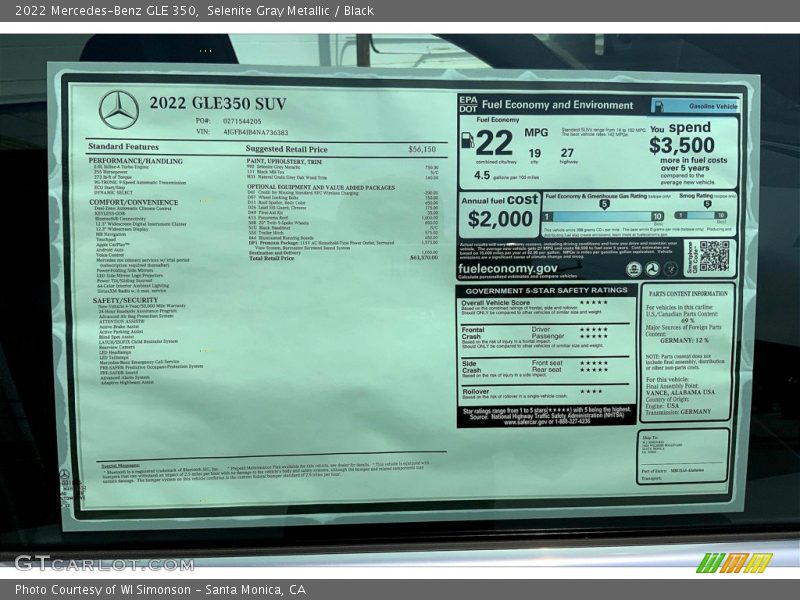This screenshot has width=800, height=600.
Task: Click the fueleconomy.gov link
Action: click(508, 268)
